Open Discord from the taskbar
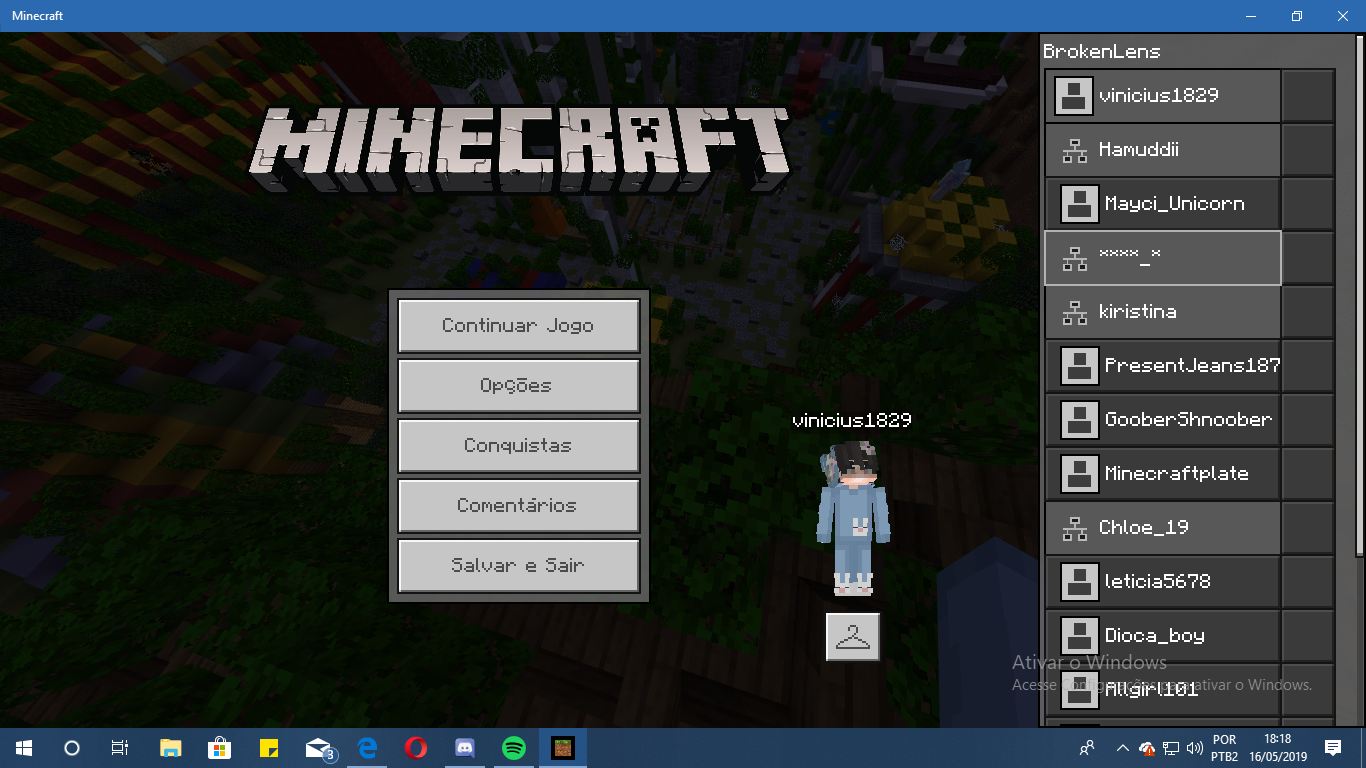The width and height of the screenshot is (1366, 768). (465, 748)
